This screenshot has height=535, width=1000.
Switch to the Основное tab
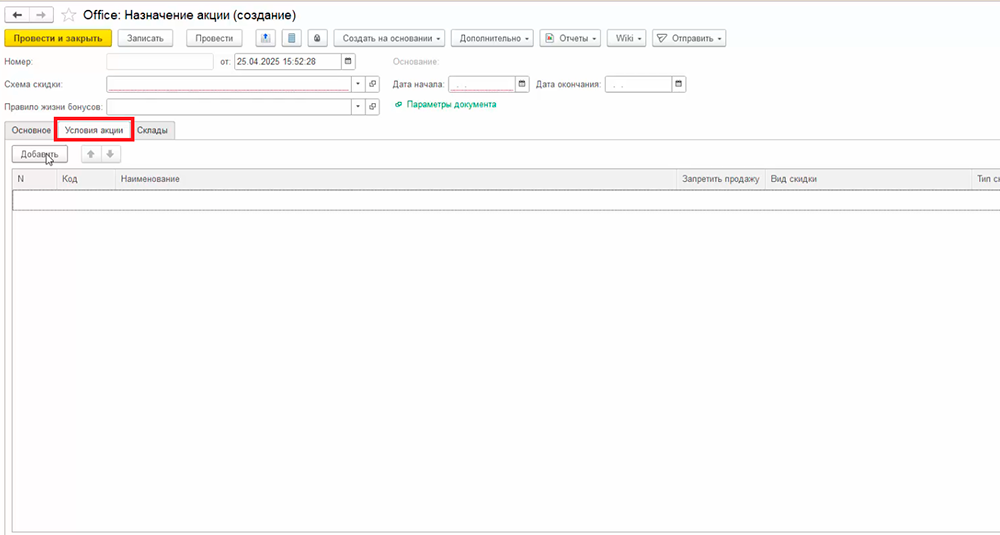[31, 130]
